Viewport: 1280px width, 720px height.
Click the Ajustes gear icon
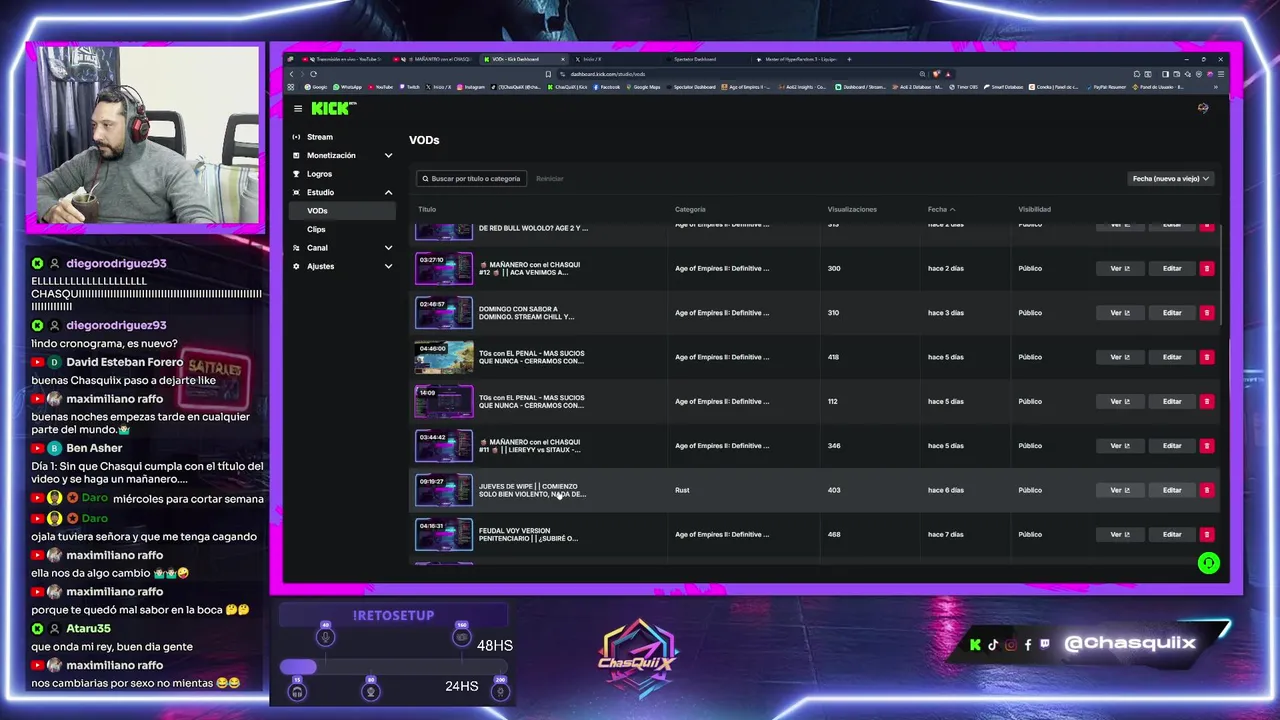(296, 266)
